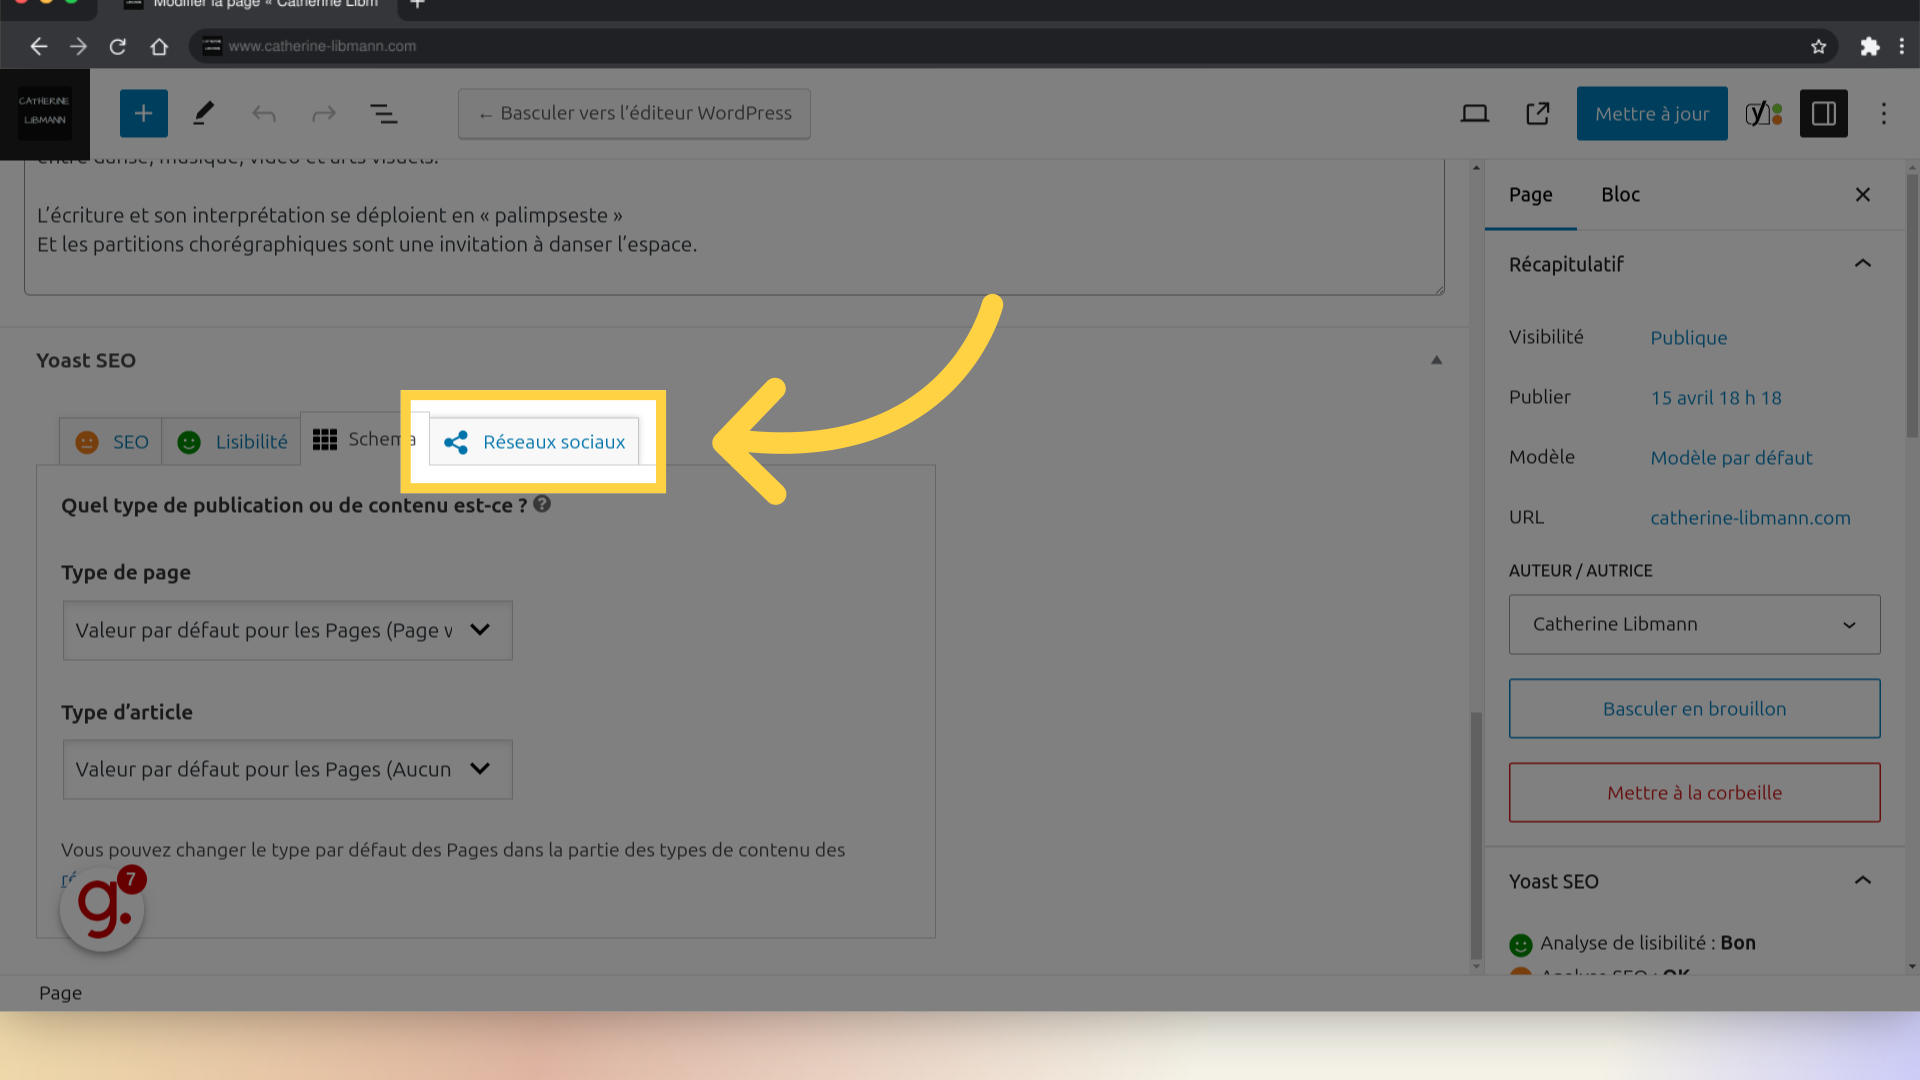The height and width of the screenshot is (1080, 1920).
Task: Reload the page with the refresh icon
Action: tap(118, 46)
